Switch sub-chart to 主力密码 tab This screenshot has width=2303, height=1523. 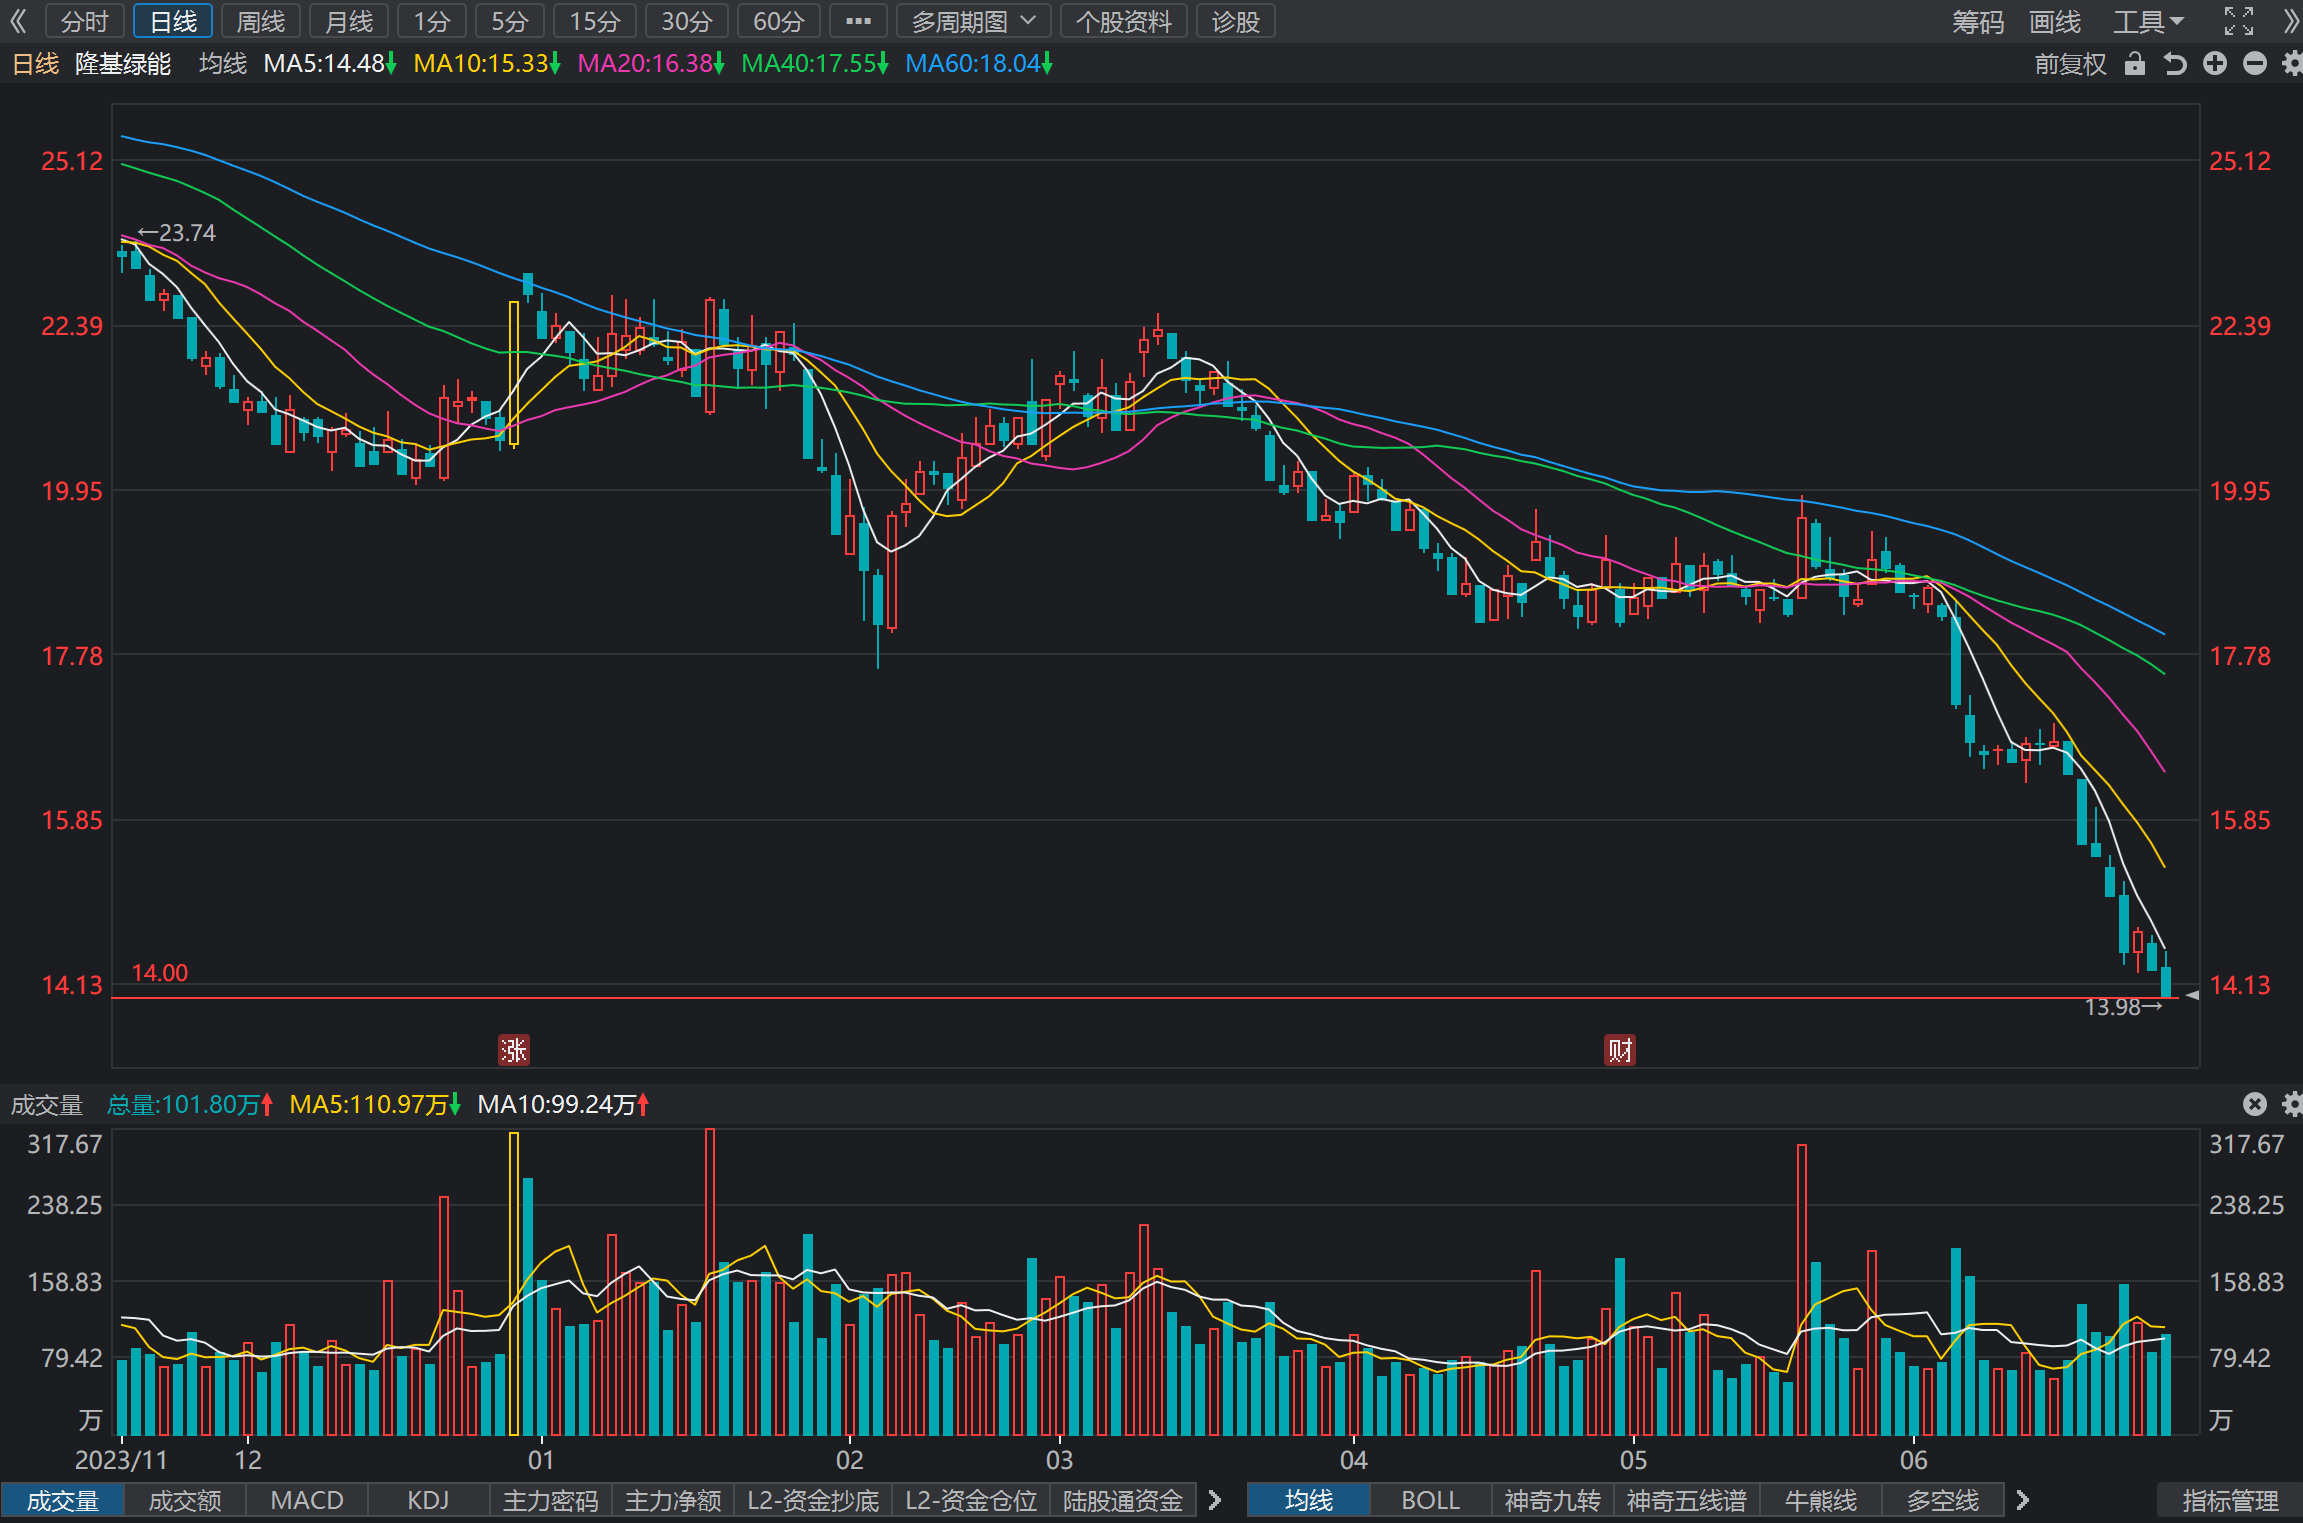[x=551, y=1500]
